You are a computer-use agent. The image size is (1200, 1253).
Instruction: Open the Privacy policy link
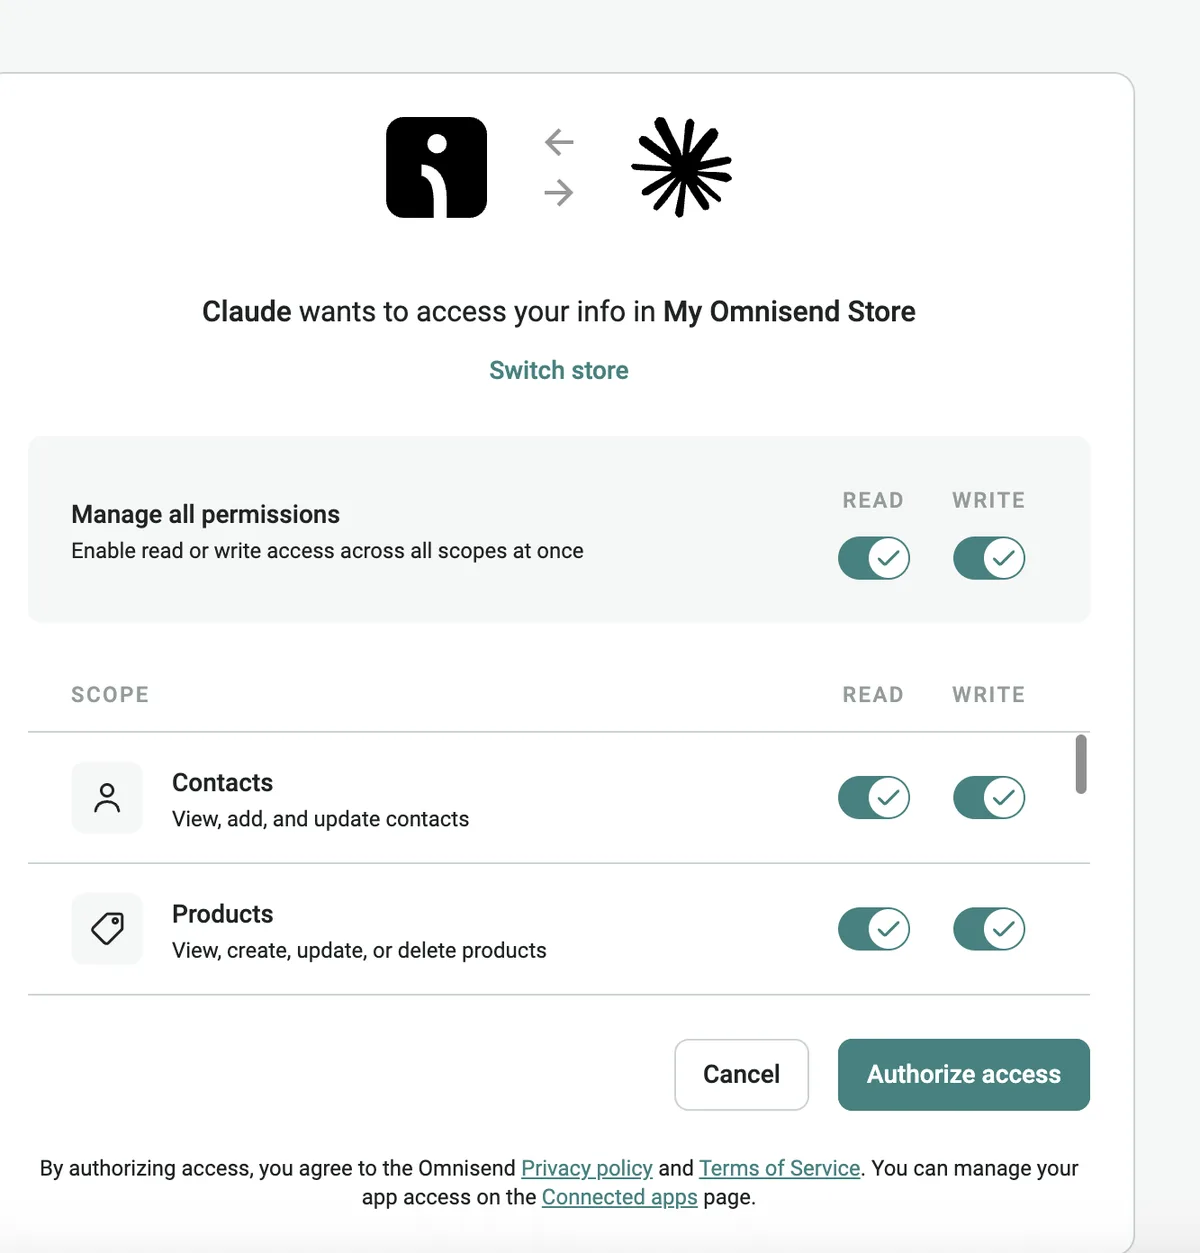[x=587, y=1168]
